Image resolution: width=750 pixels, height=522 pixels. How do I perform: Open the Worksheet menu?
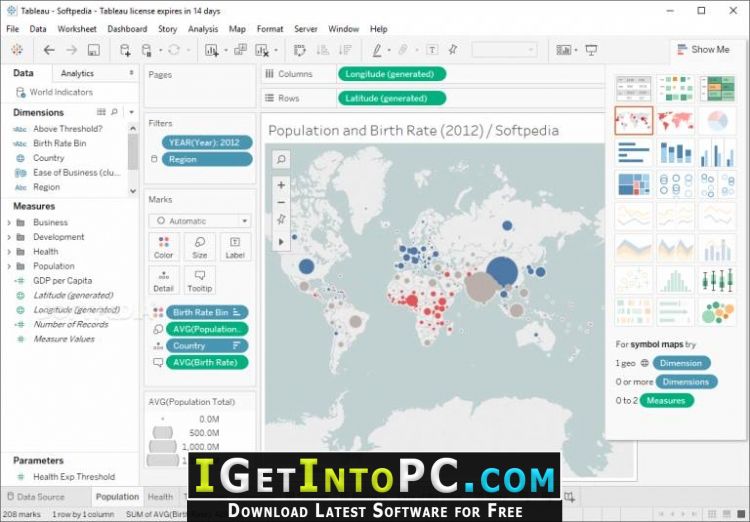point(77,29)
